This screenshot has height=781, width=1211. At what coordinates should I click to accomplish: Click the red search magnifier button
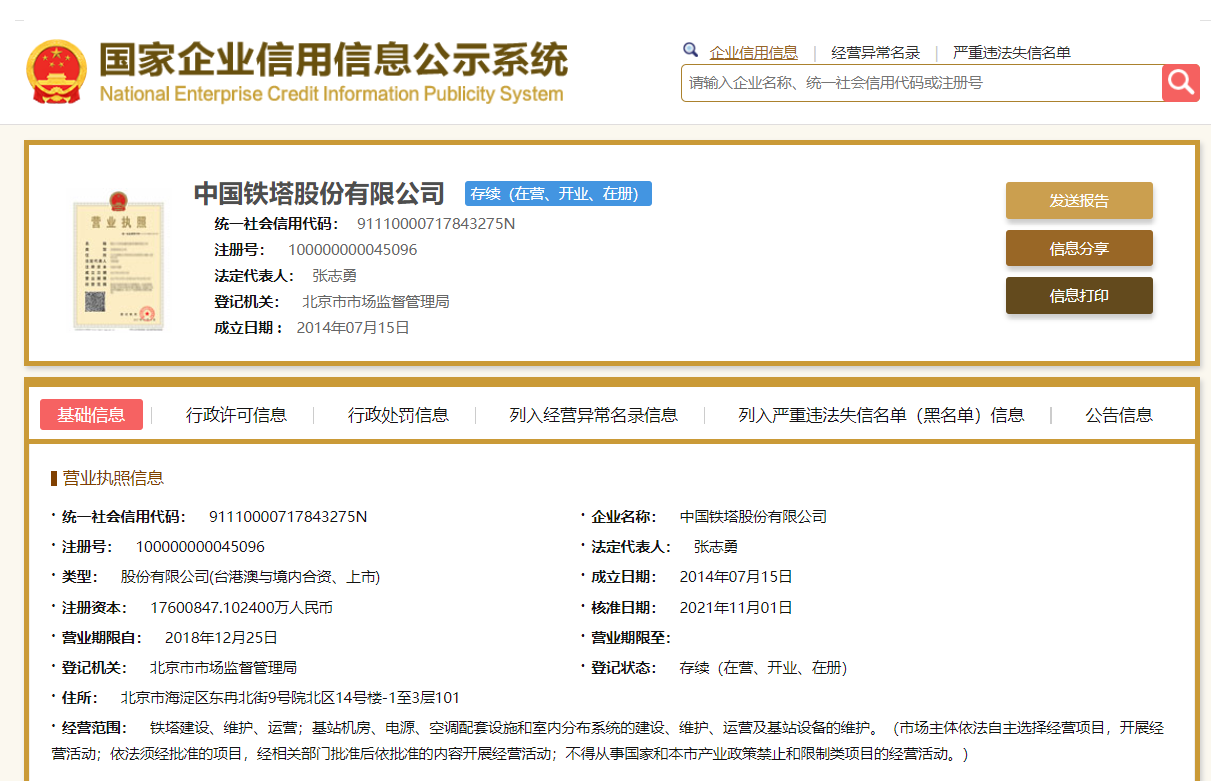1180,83
